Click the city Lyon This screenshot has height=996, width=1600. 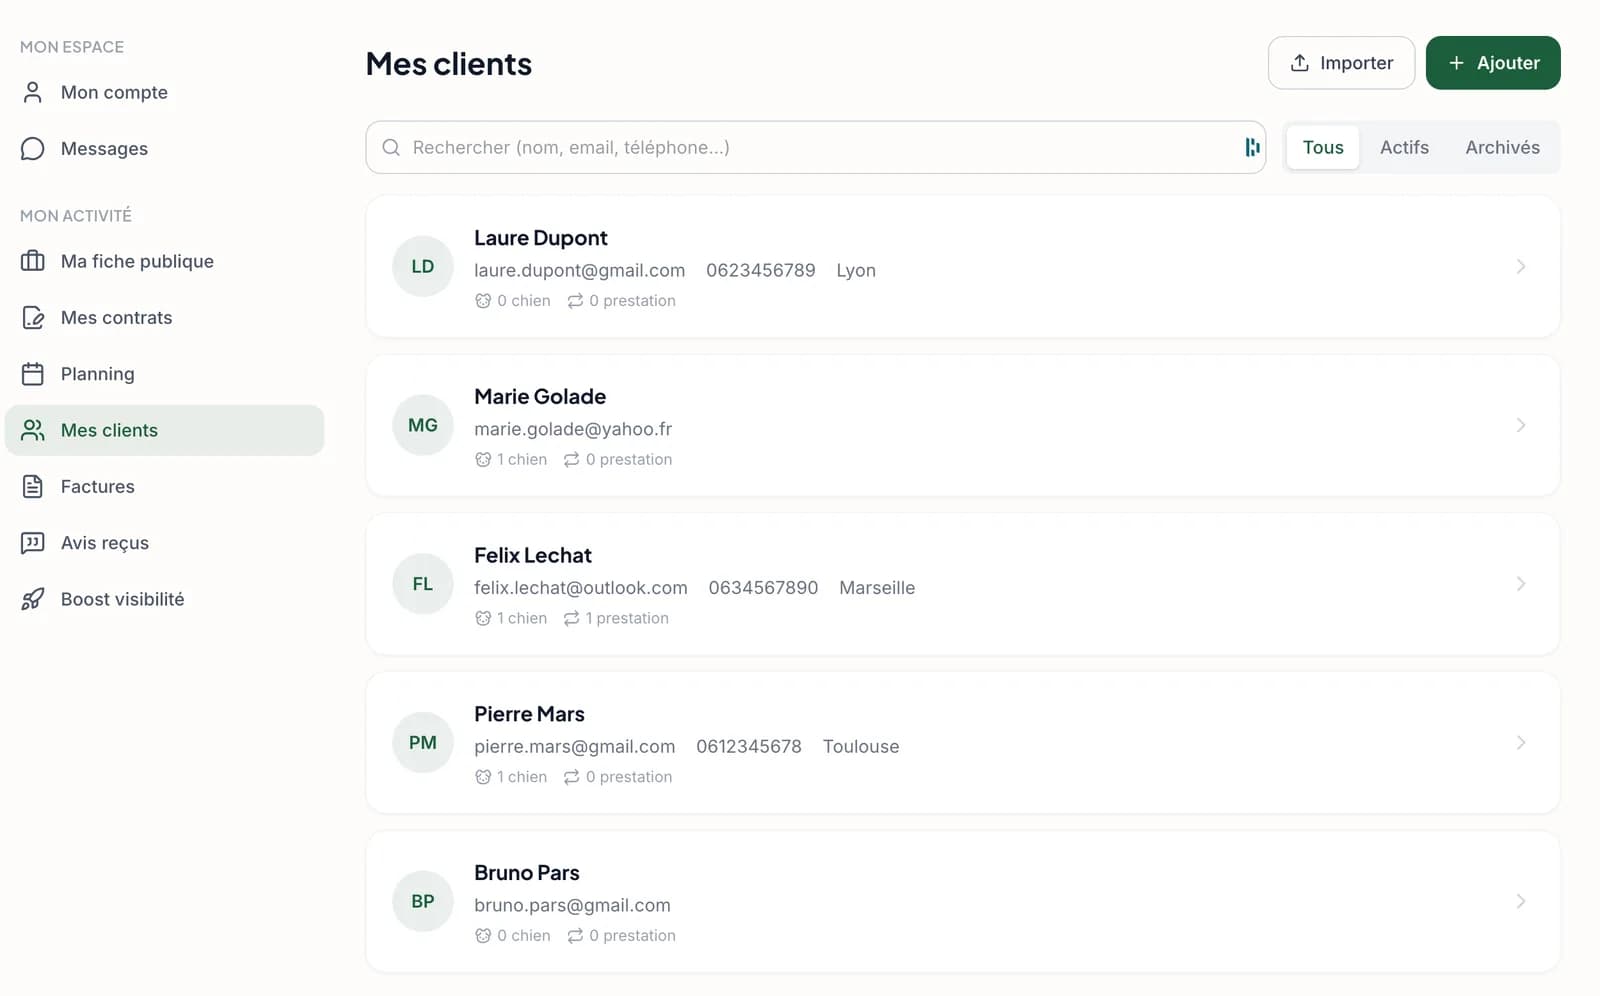tap(856, 270)
